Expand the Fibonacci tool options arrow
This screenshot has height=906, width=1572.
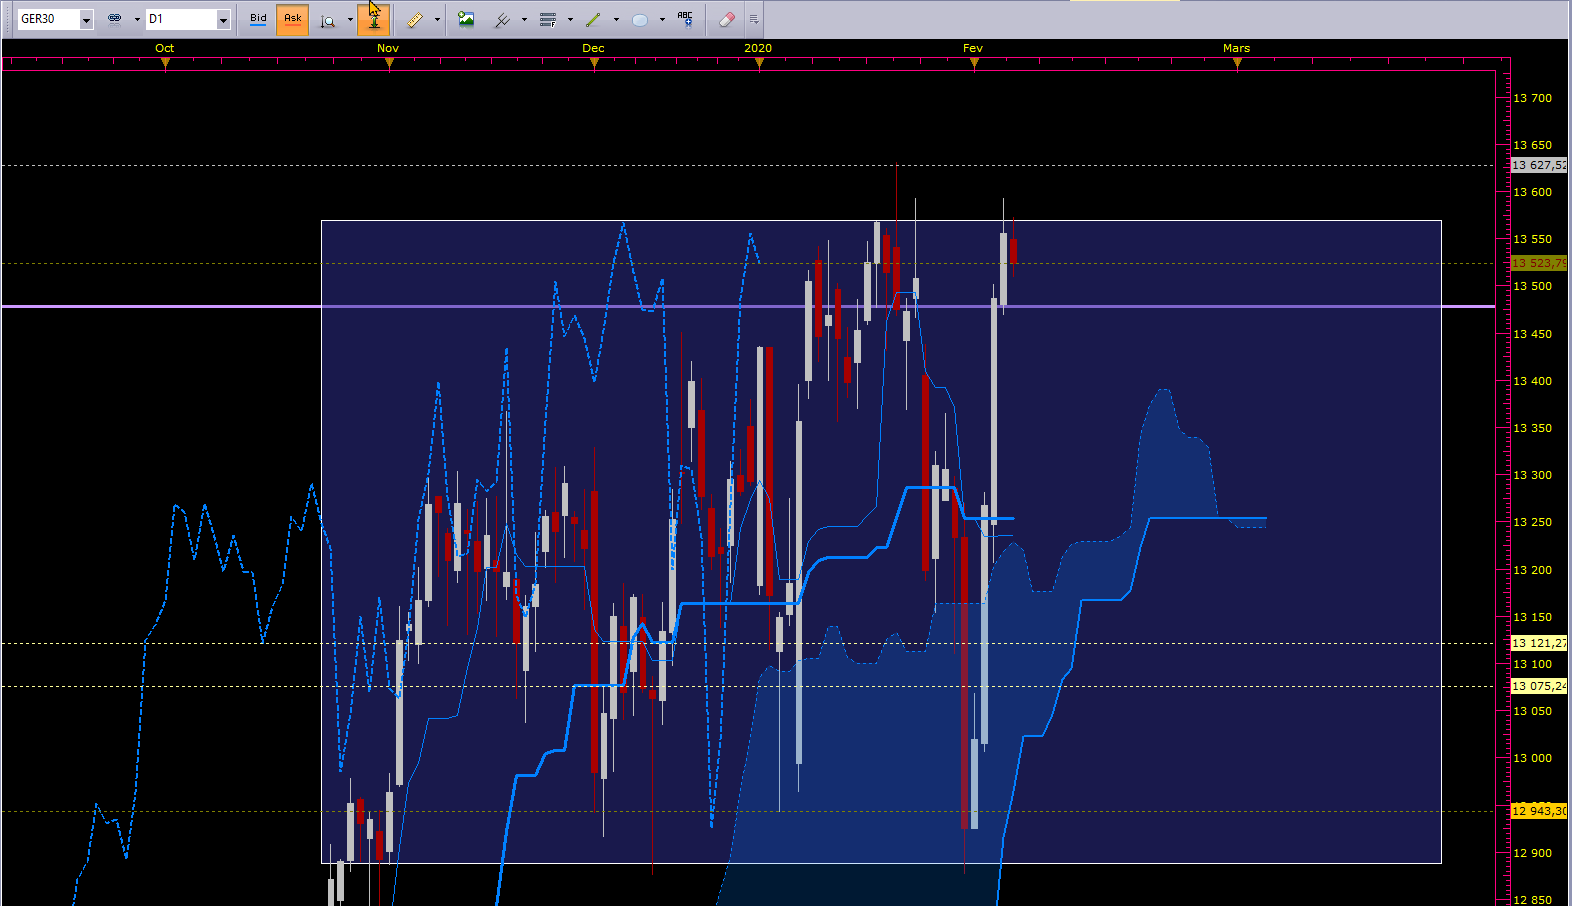click(x=570, y=20)
